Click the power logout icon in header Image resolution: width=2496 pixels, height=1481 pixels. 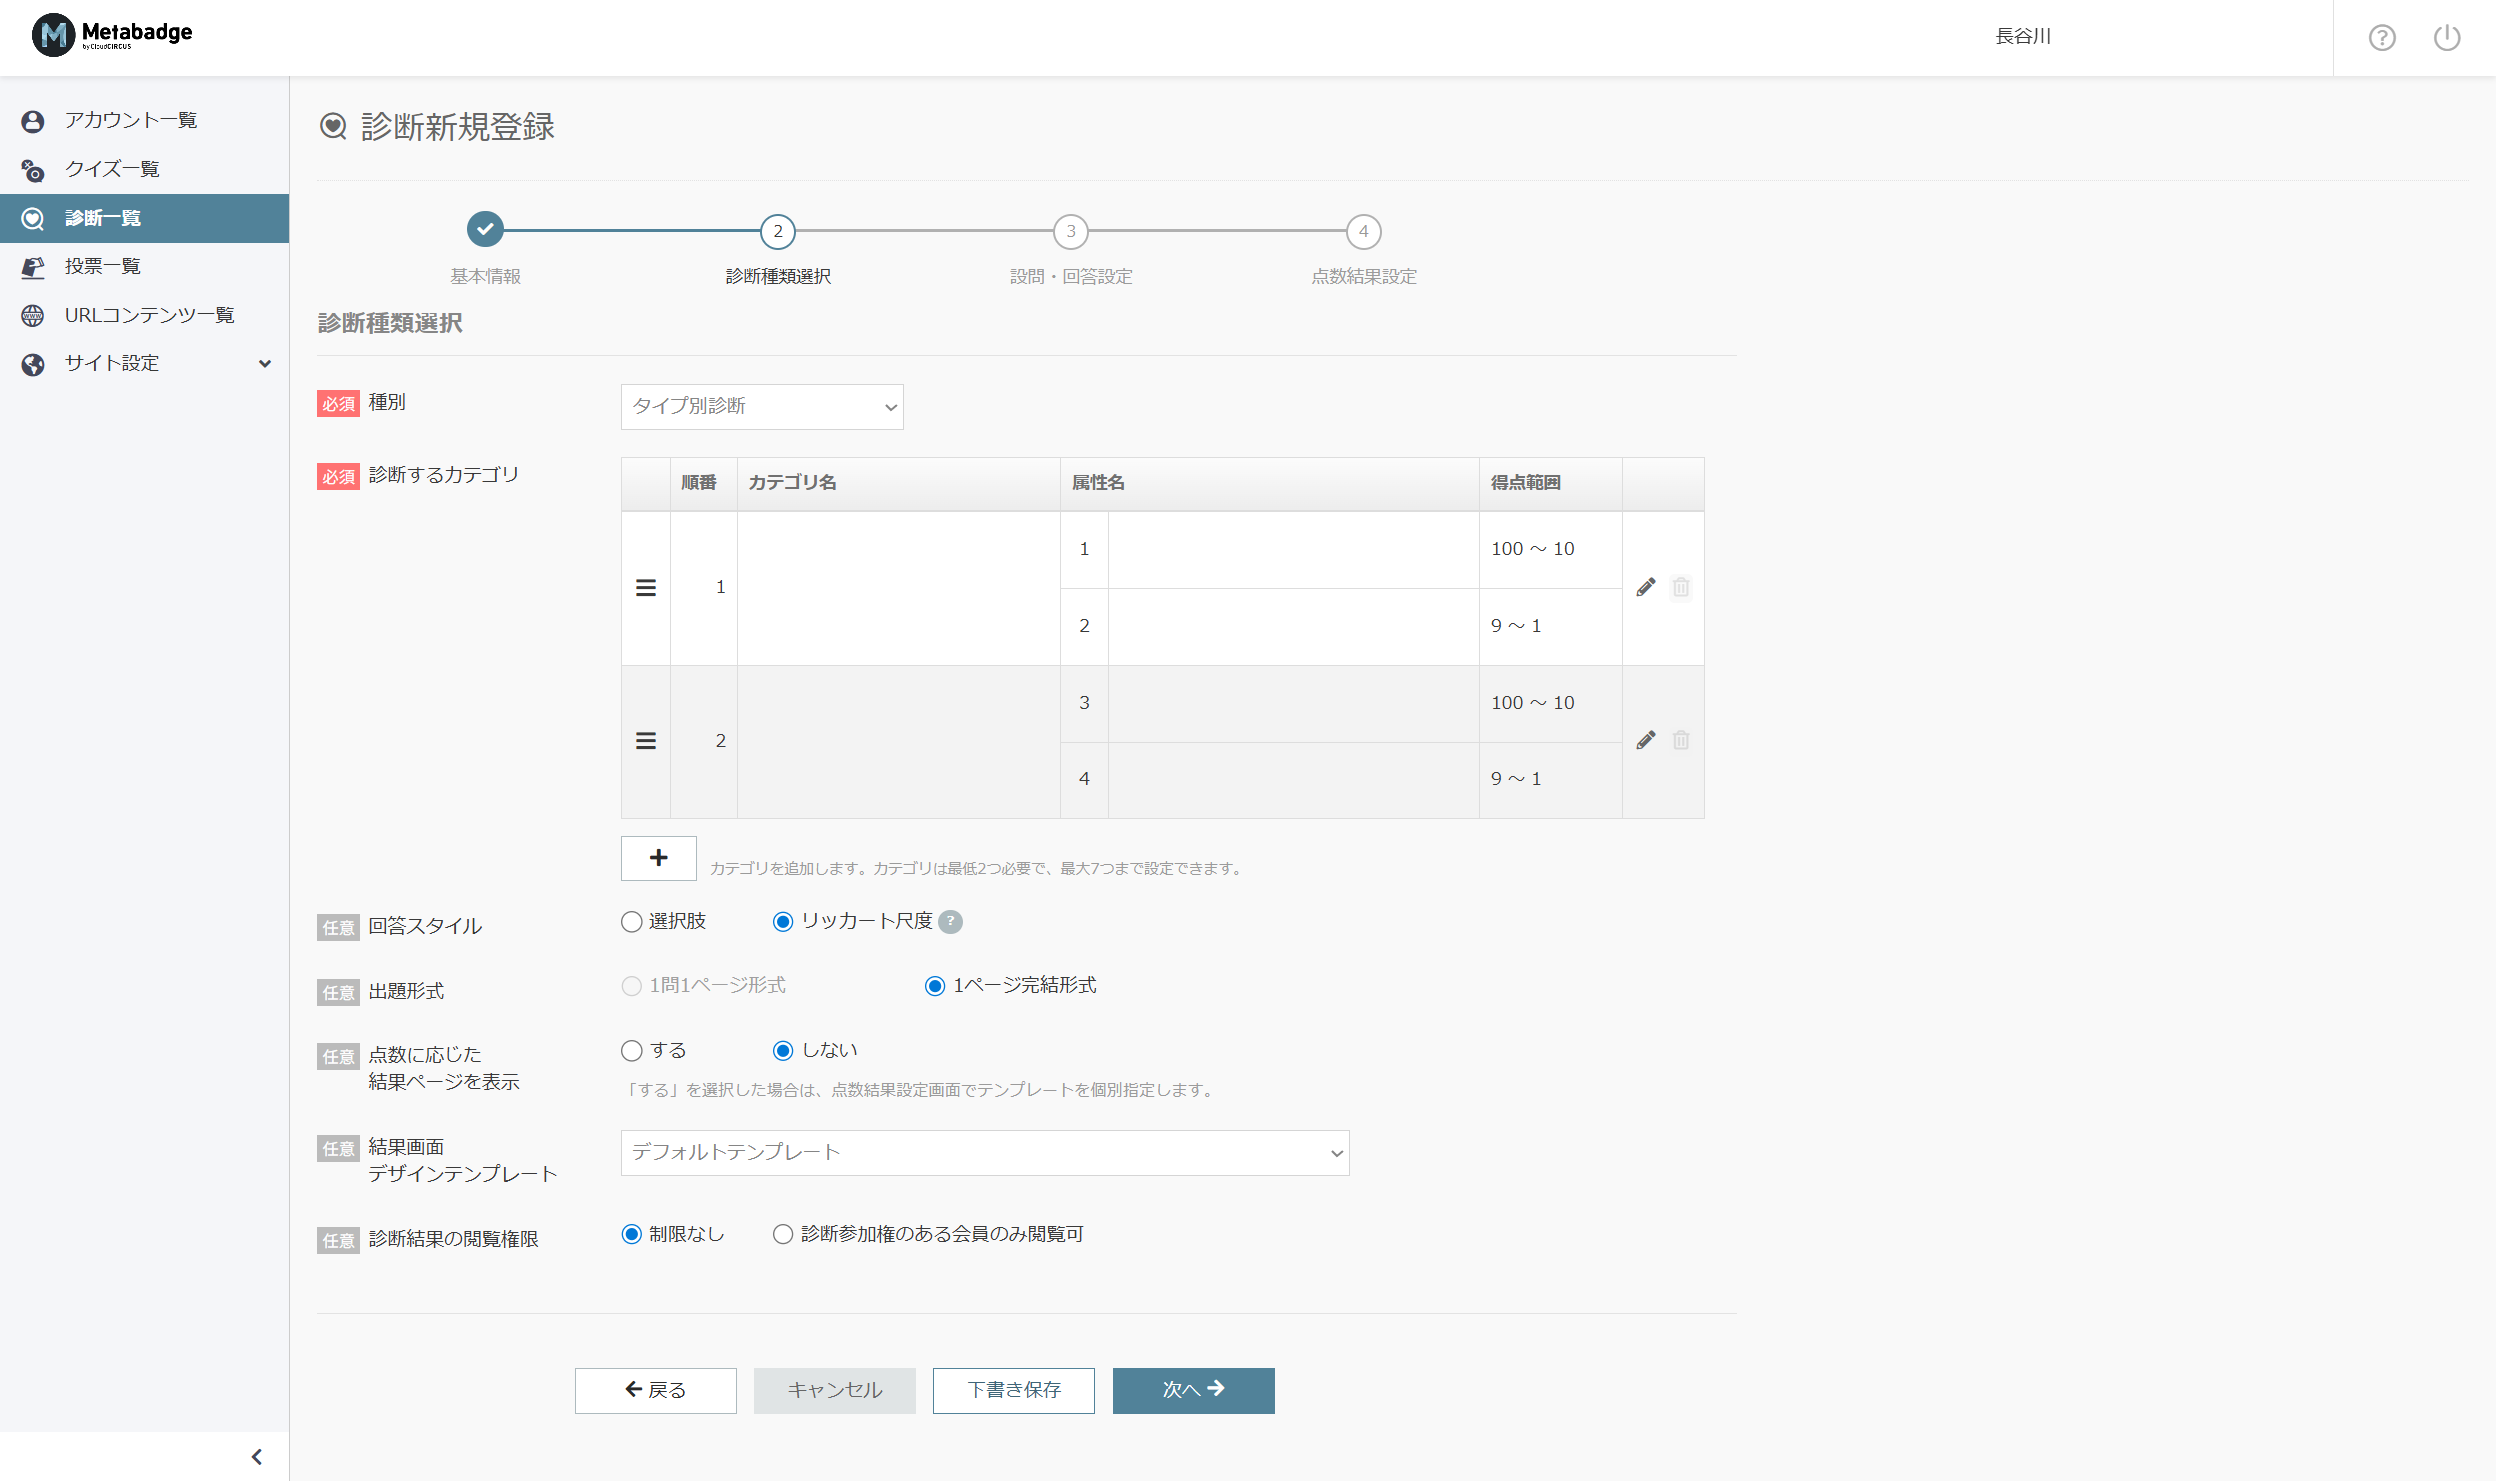click(2446, 38)
